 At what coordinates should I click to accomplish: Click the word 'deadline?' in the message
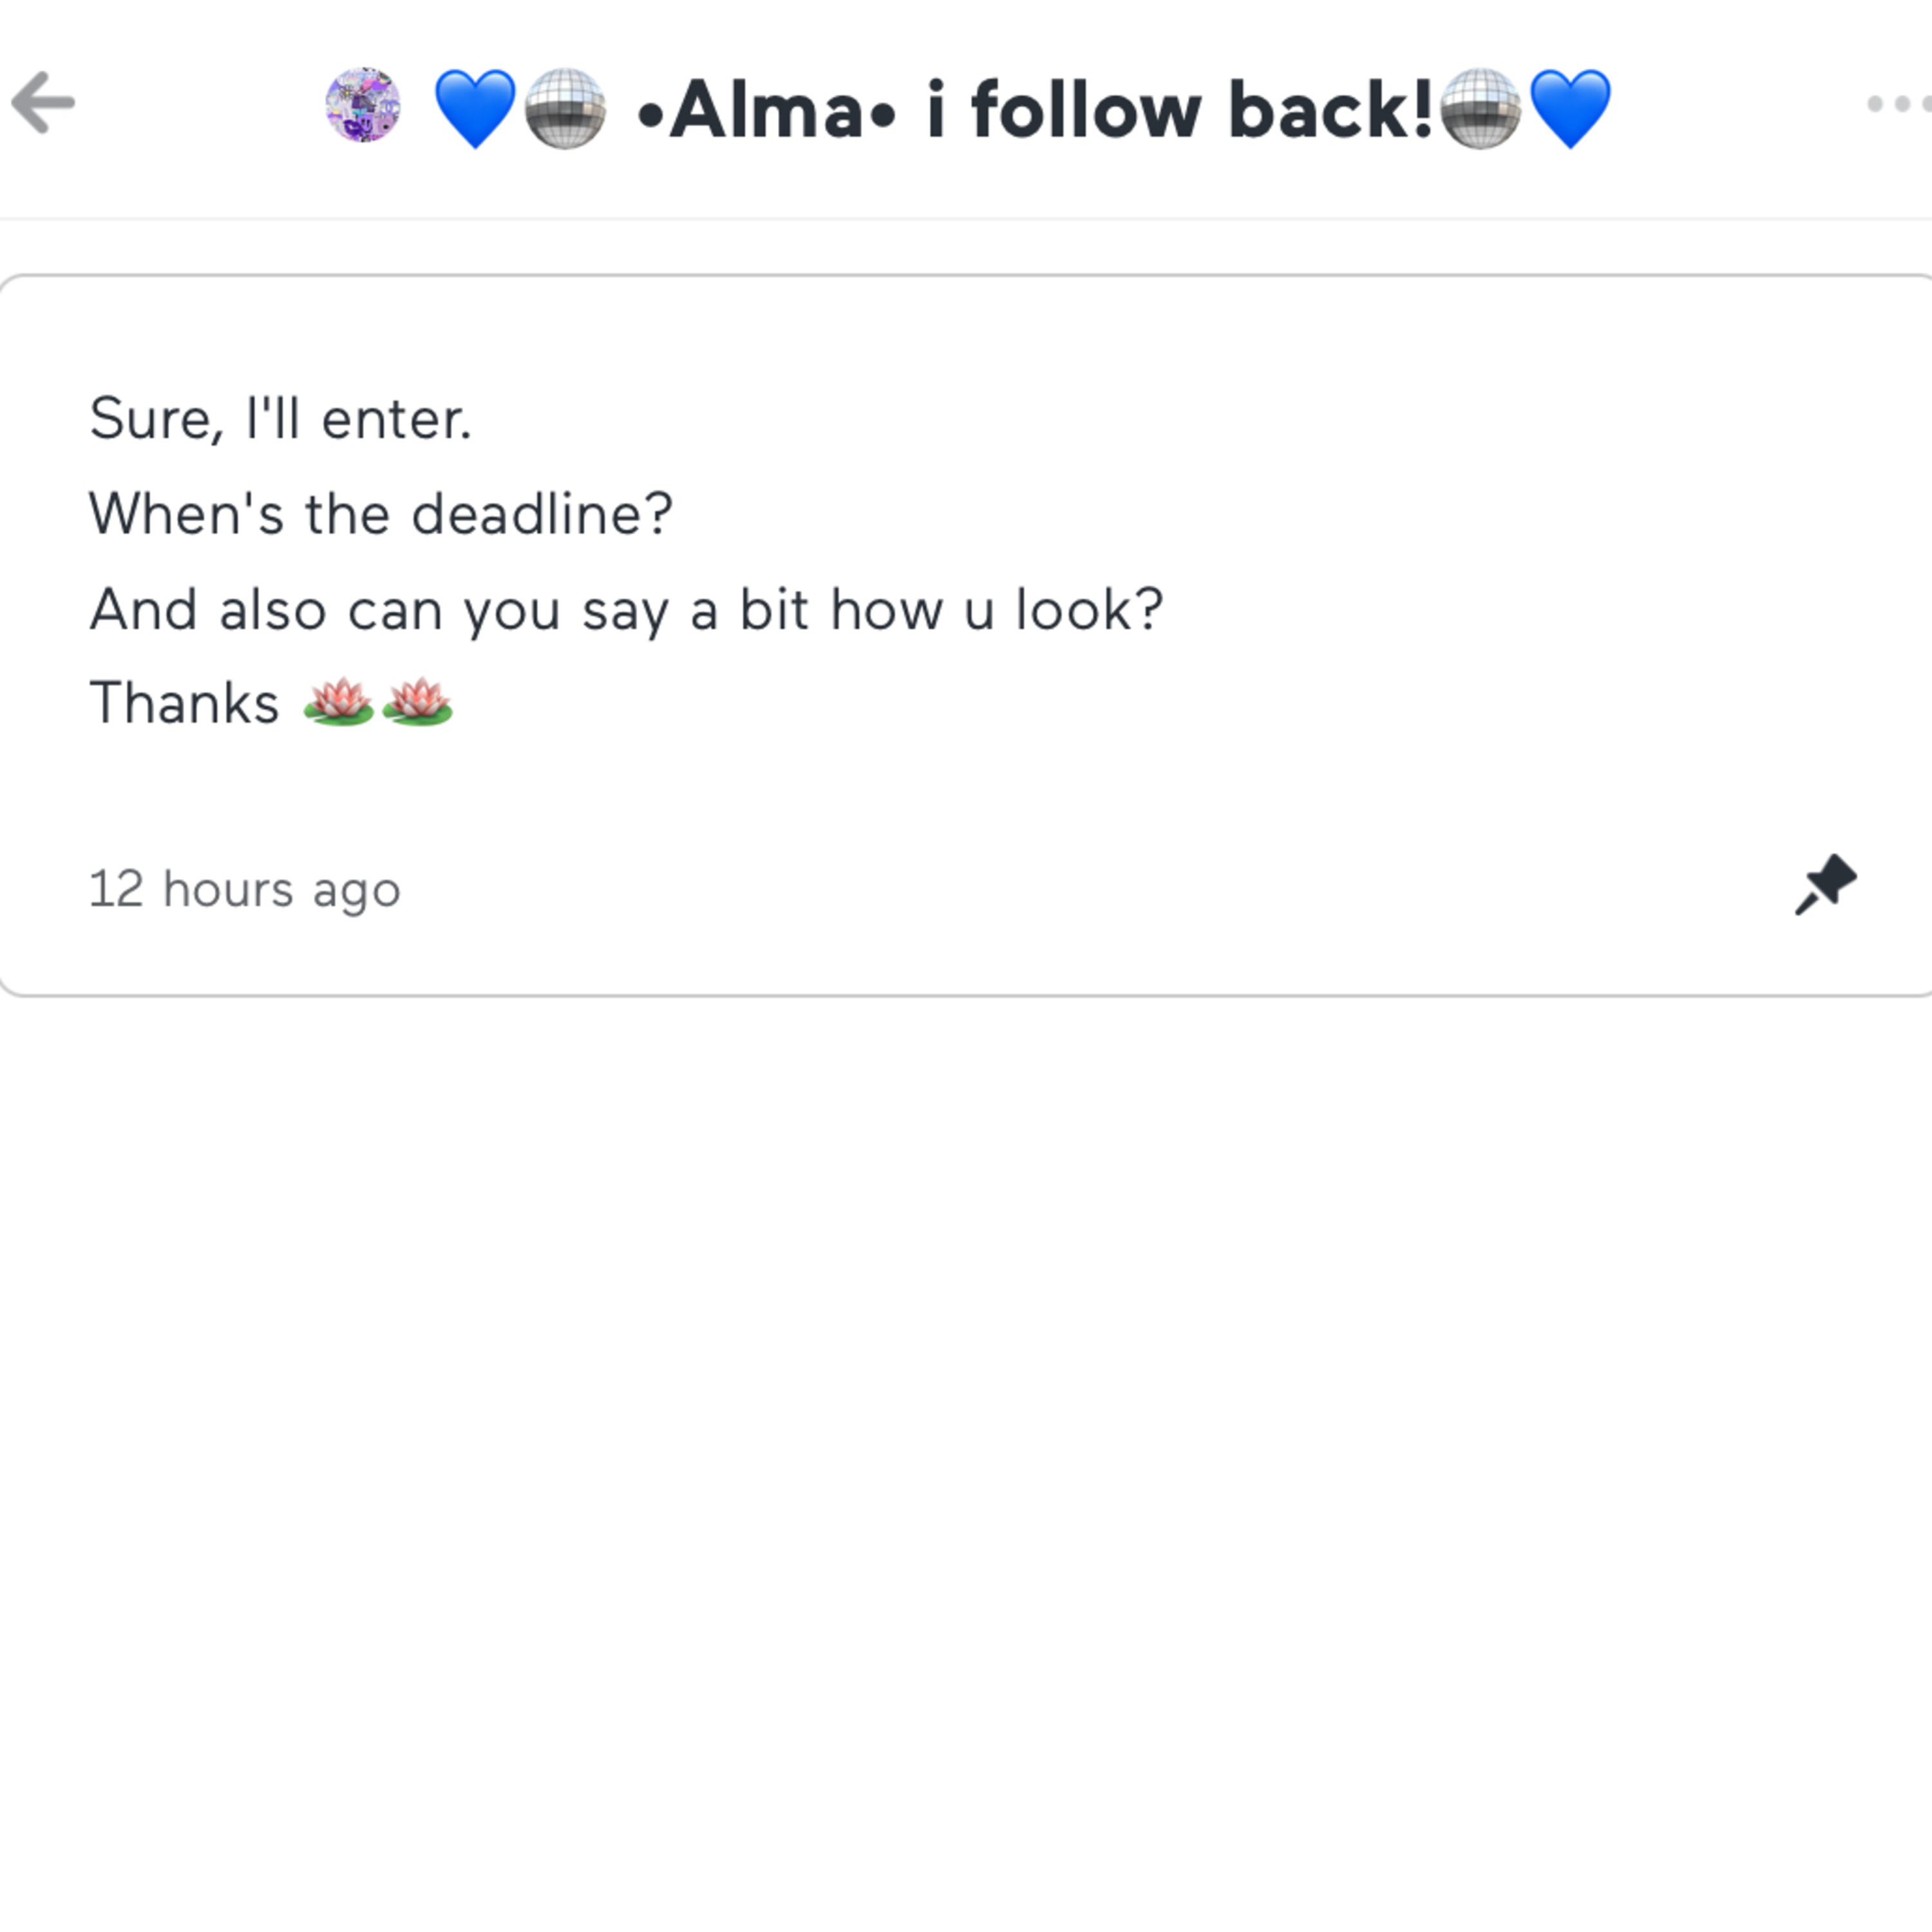click(x=542, y=514)
